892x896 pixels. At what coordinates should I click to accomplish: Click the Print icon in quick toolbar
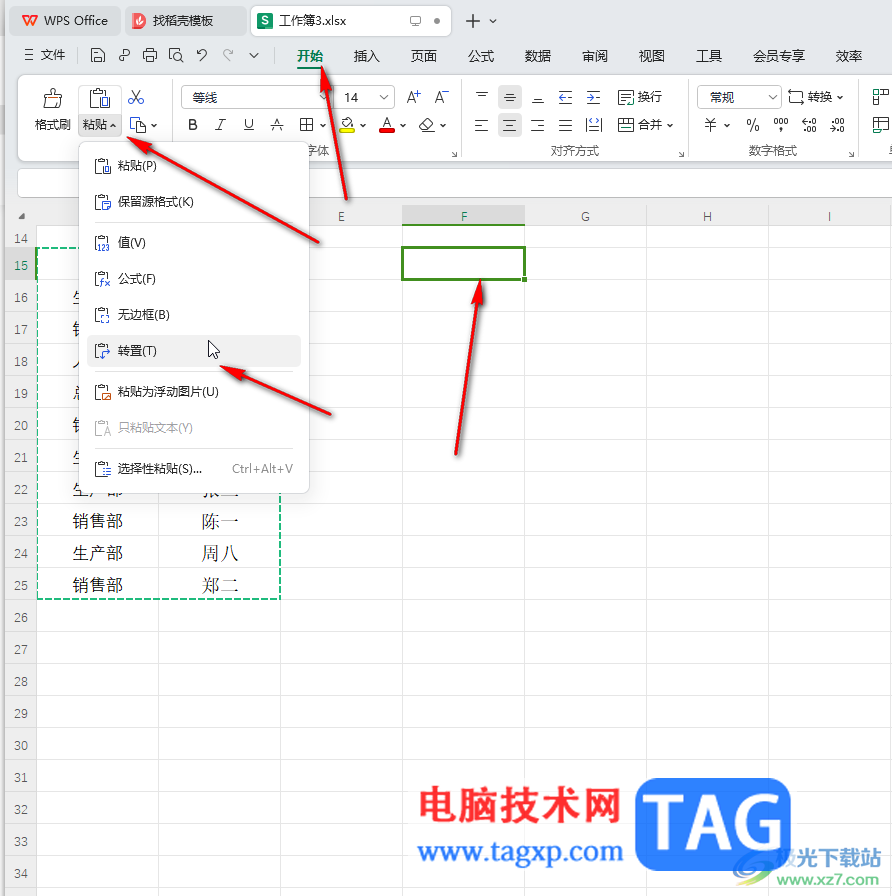(x=150, y=55)
